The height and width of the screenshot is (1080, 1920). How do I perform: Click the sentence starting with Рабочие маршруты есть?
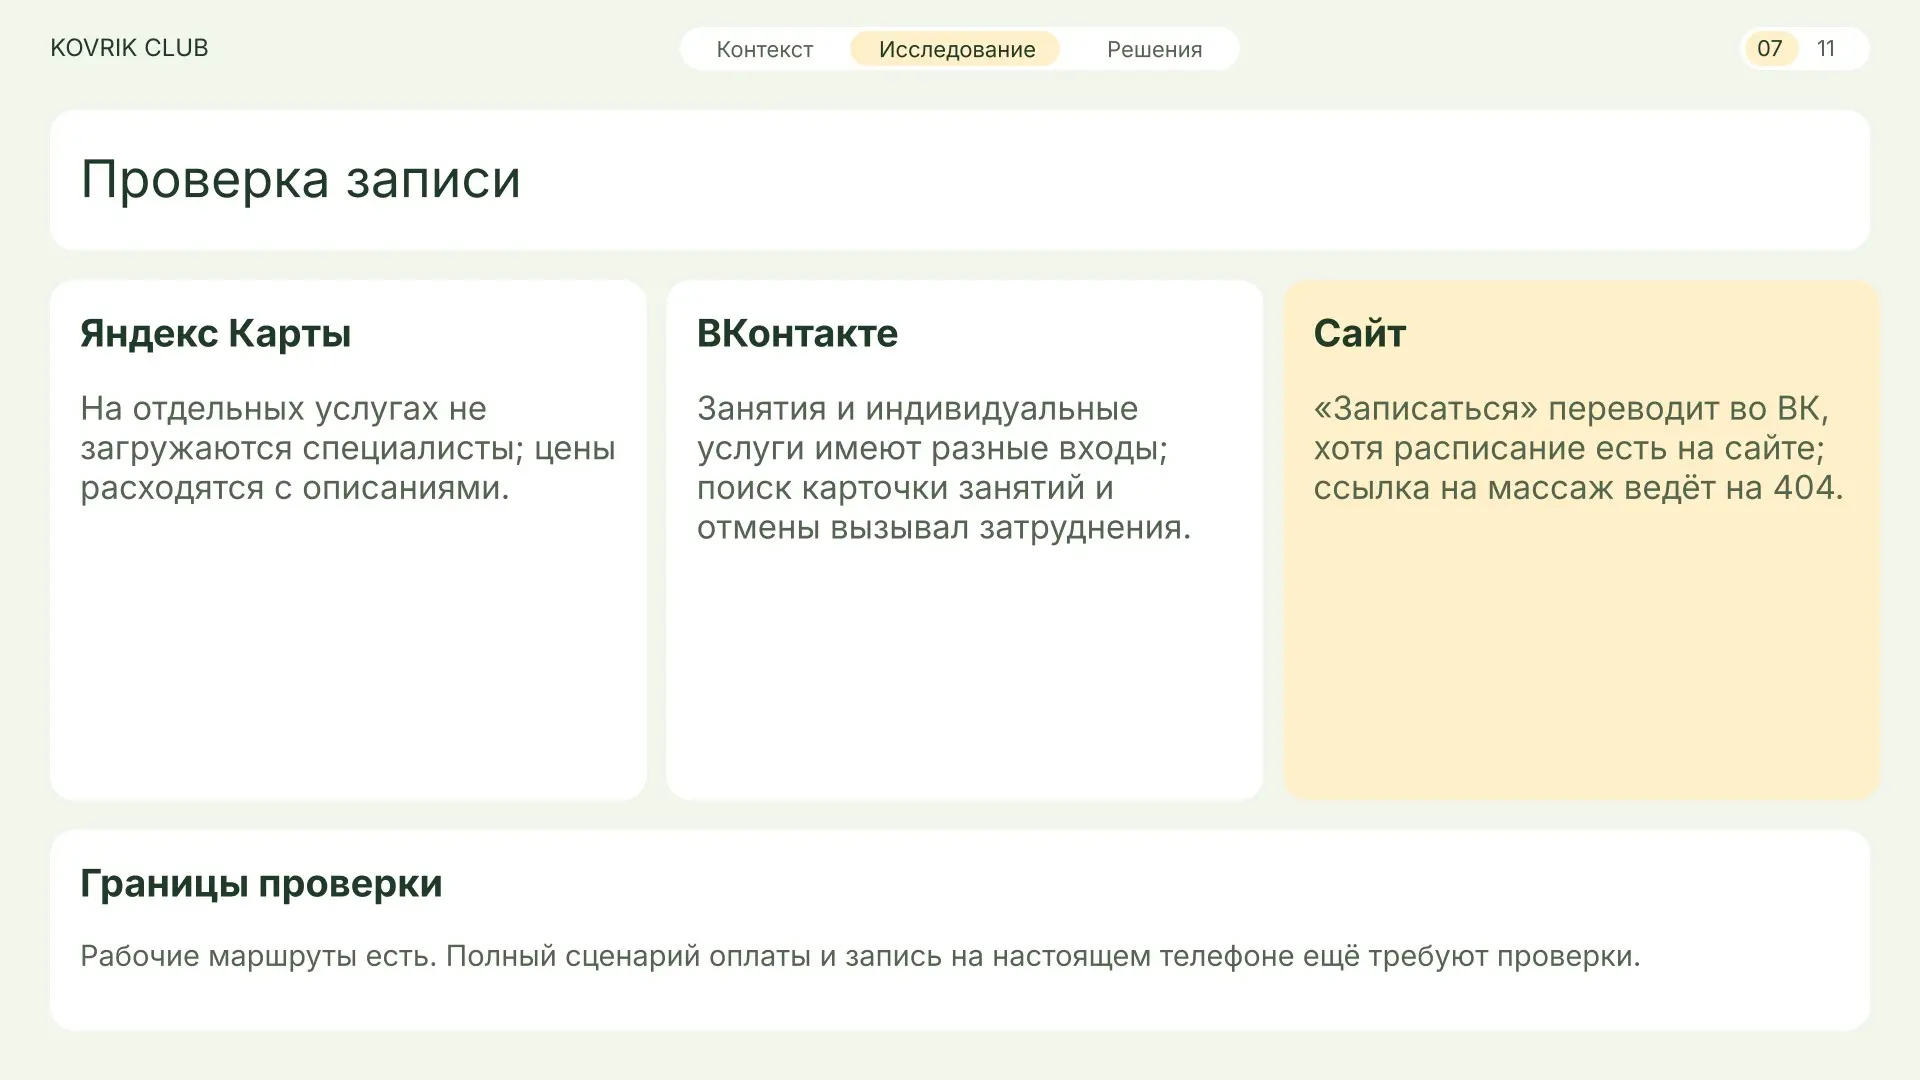click(x=860, y=956)
